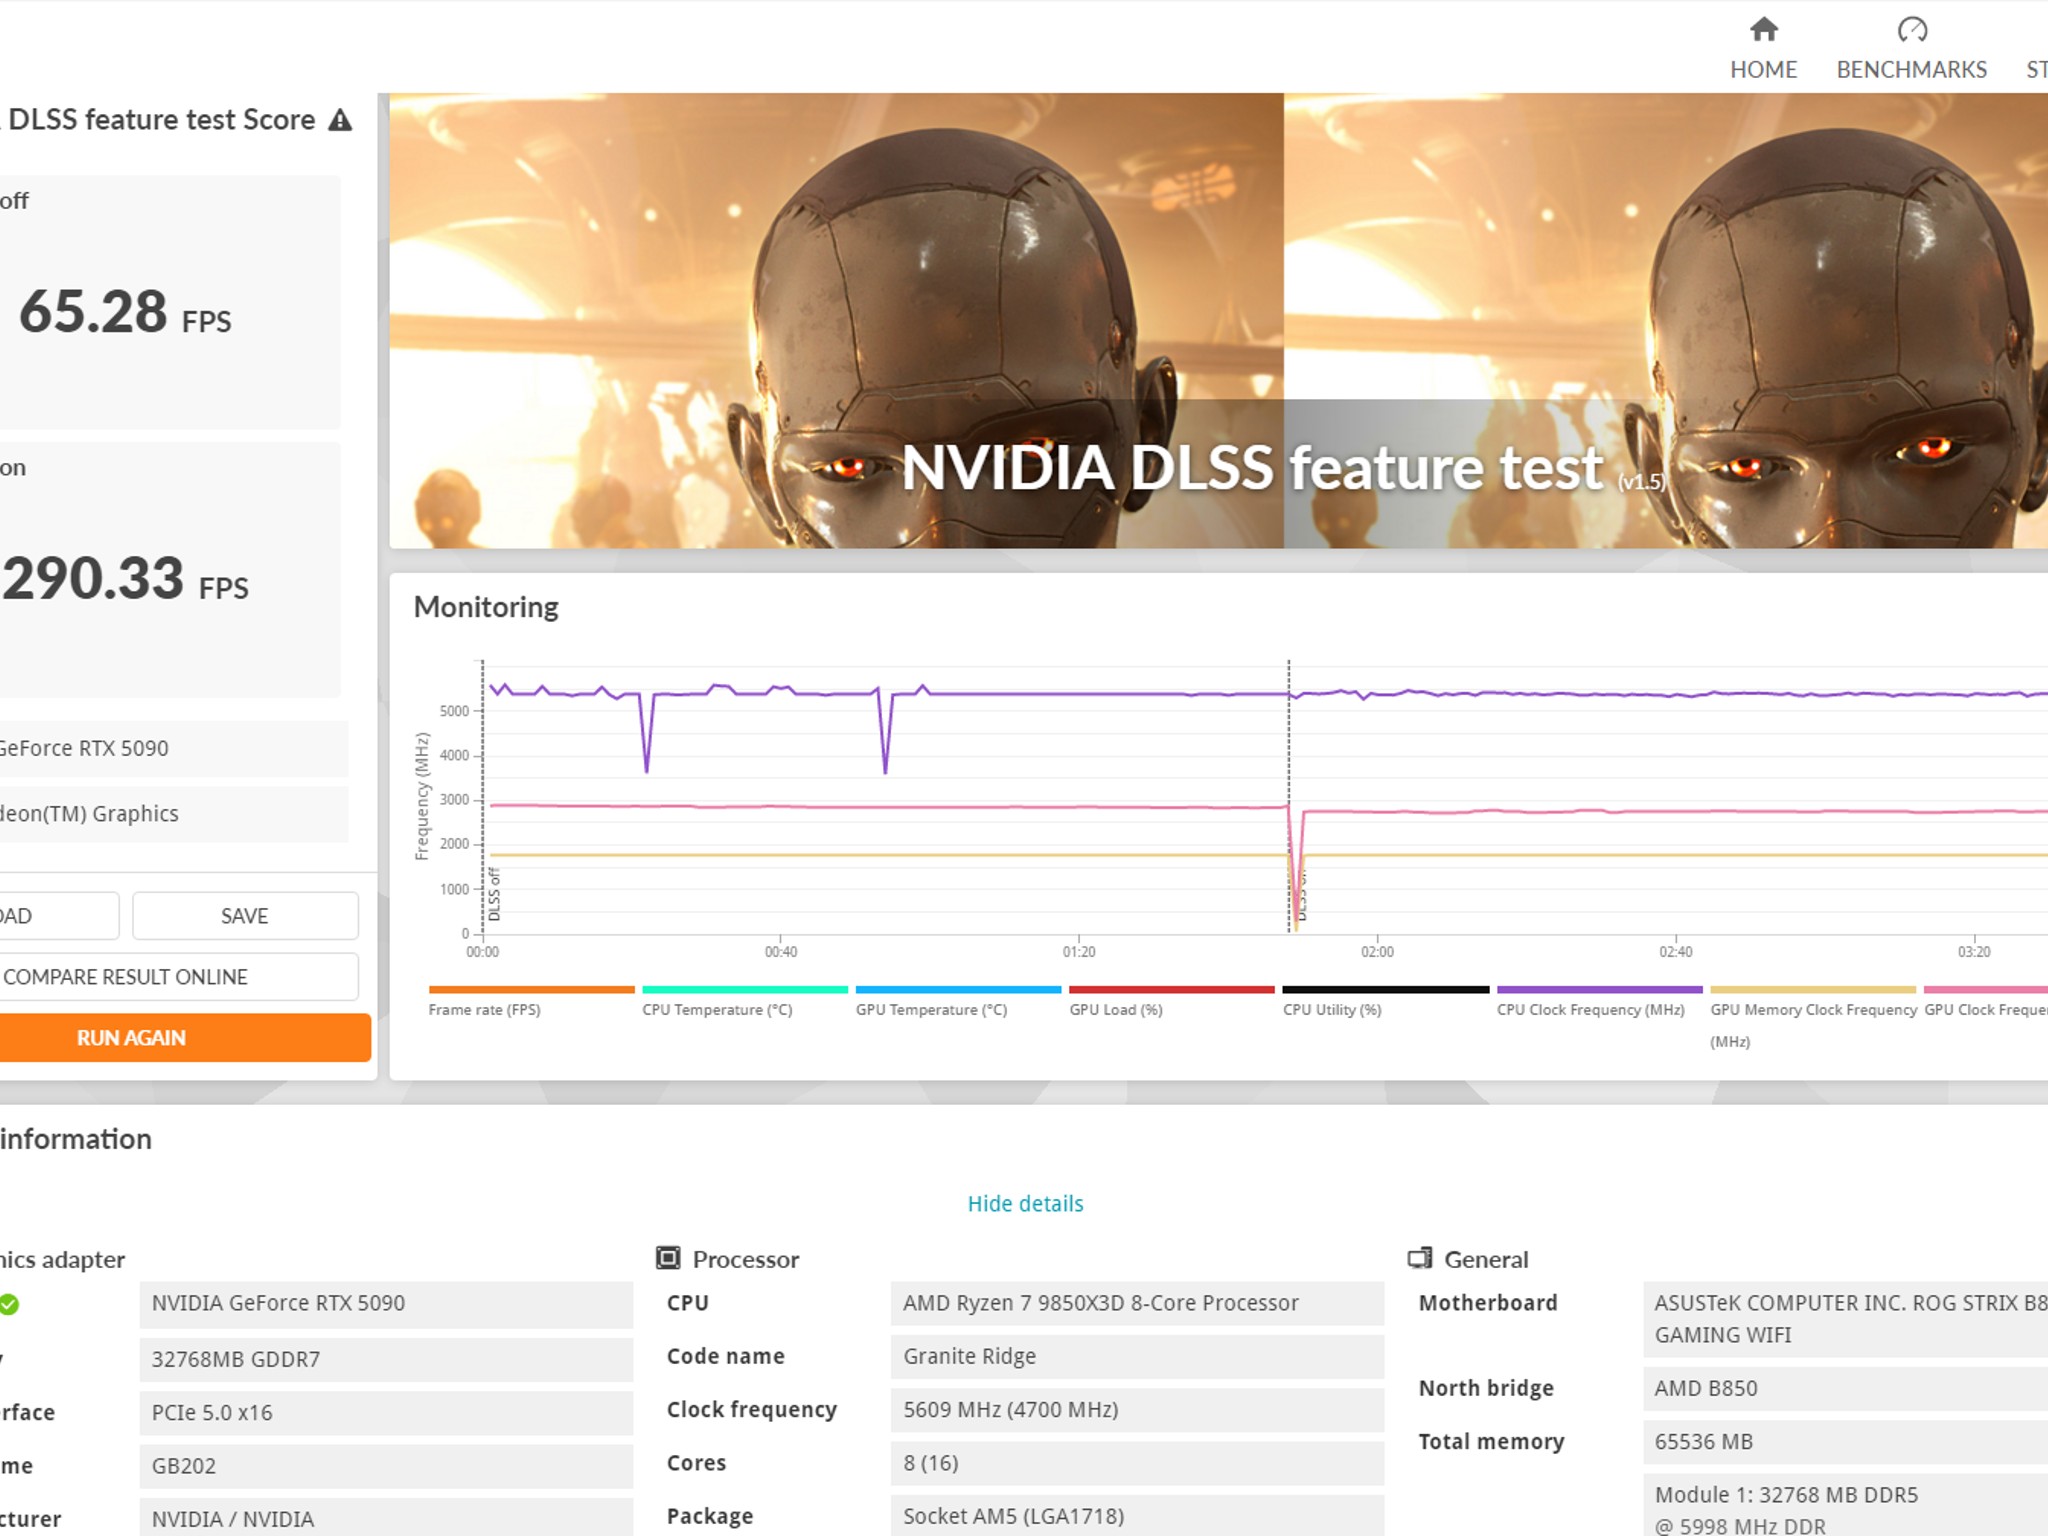This screenshot has width=2048, height=1536.
Task: Toggle CPU Temperature legend swatch
Action: tap(745, 989)
